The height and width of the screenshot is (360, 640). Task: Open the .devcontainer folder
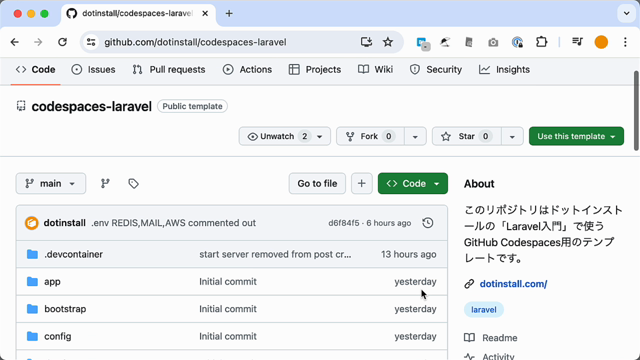coord(73,254)
